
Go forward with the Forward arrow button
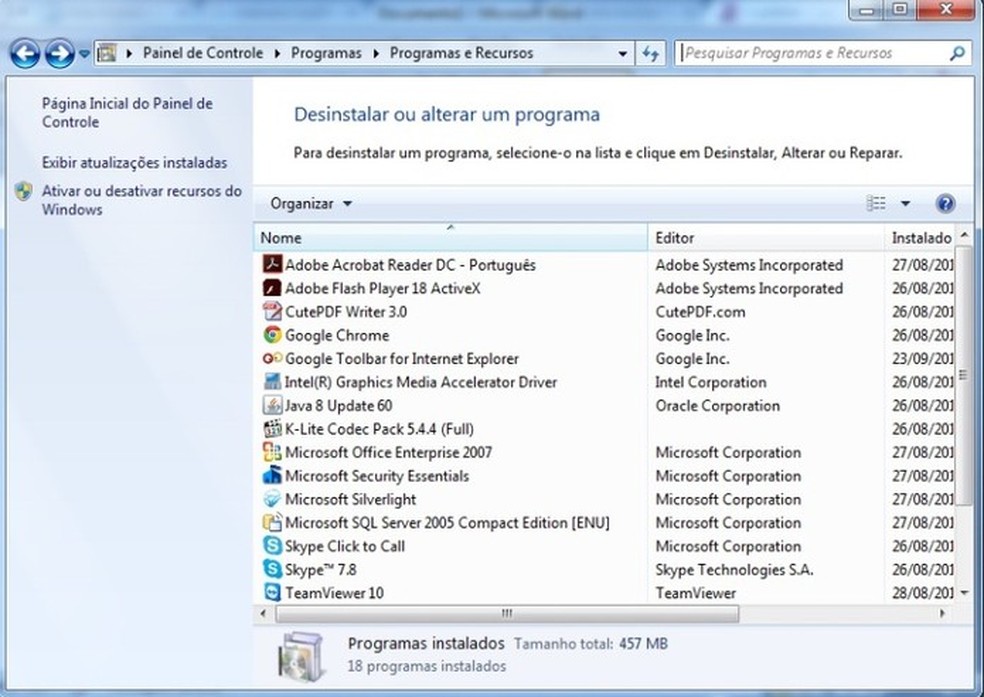pos(60,53)
